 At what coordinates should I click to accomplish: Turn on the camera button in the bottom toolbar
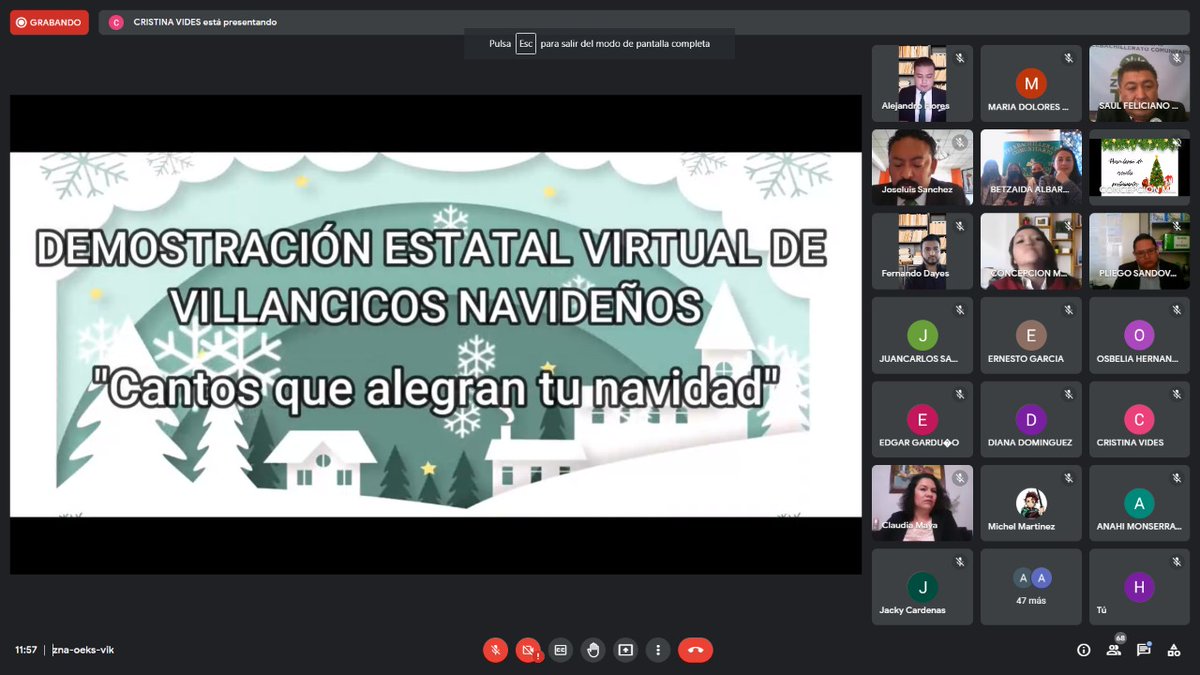pos(528,650)
